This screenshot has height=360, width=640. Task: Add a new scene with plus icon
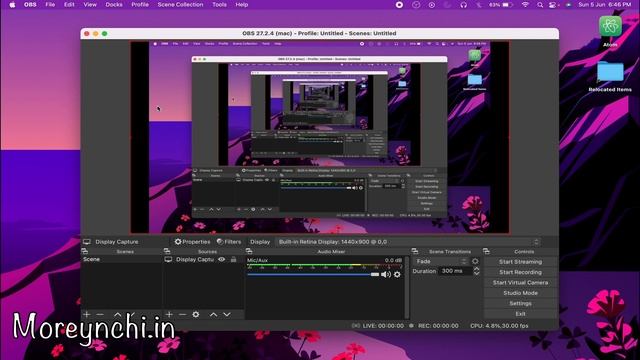(87, 314)
